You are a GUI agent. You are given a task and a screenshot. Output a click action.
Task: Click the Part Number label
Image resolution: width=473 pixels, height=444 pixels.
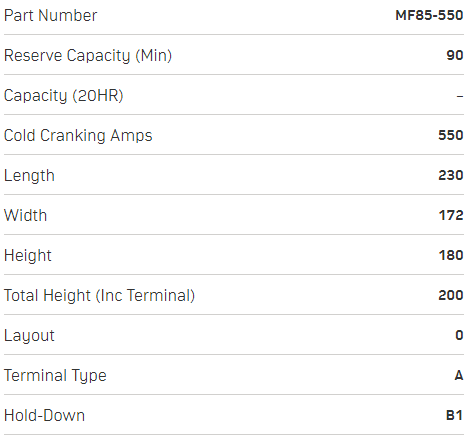(50, 16)
